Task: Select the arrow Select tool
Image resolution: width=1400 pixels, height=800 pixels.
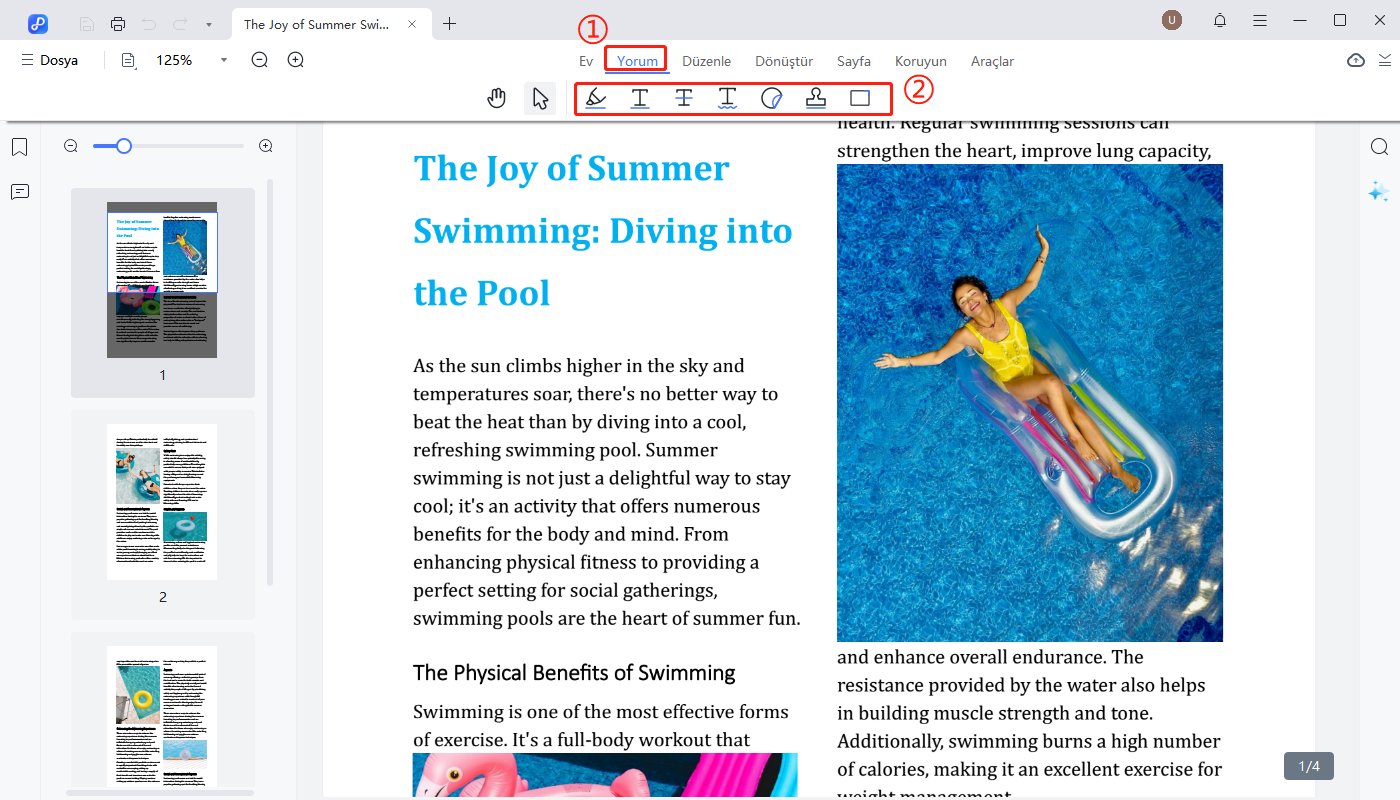Action: (540, 98)
